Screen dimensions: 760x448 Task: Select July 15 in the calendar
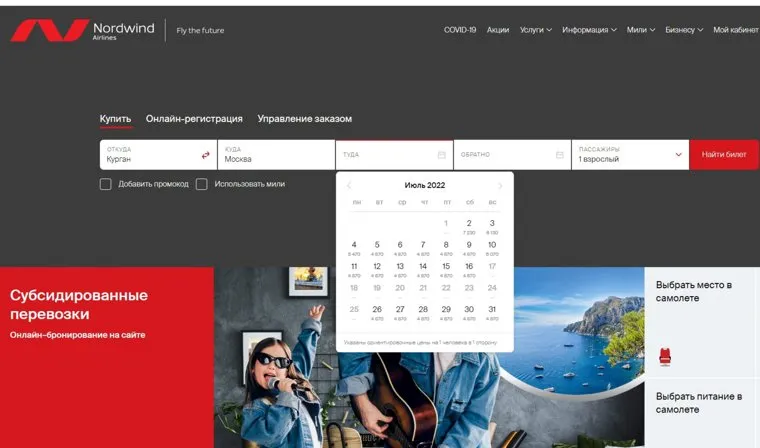446,269
